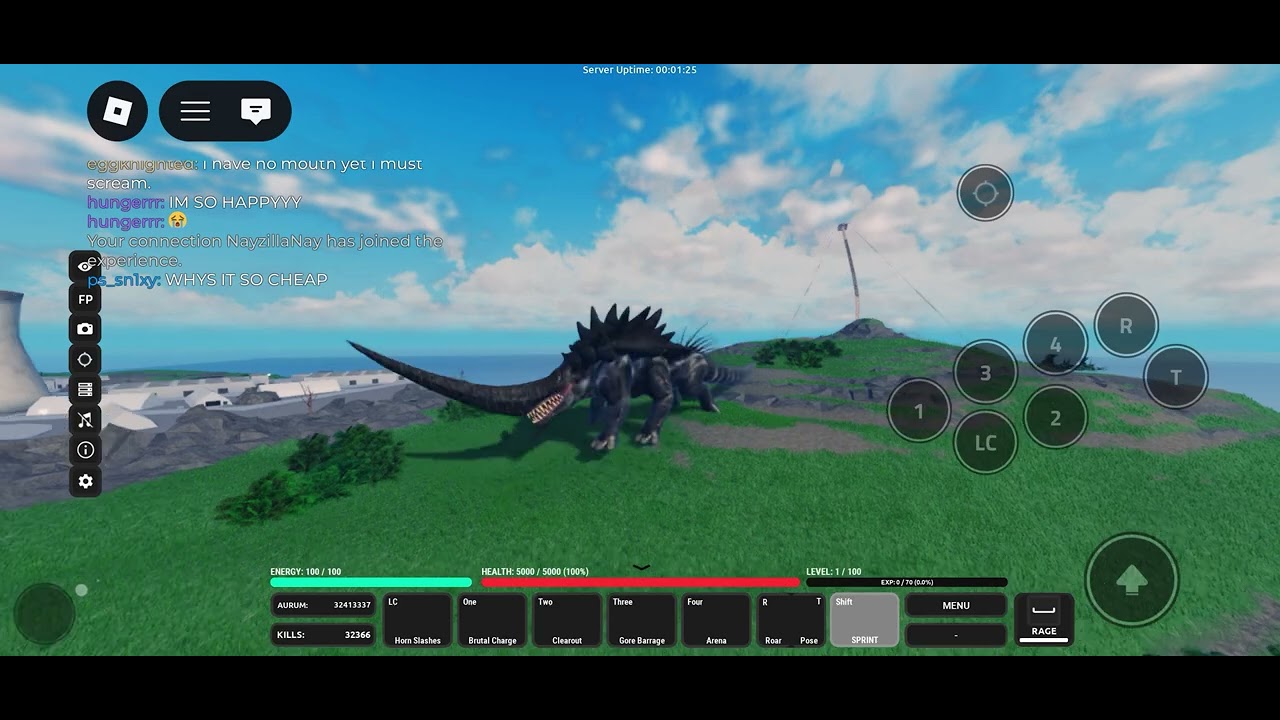Activate the RAGE button

point(1044,620)
